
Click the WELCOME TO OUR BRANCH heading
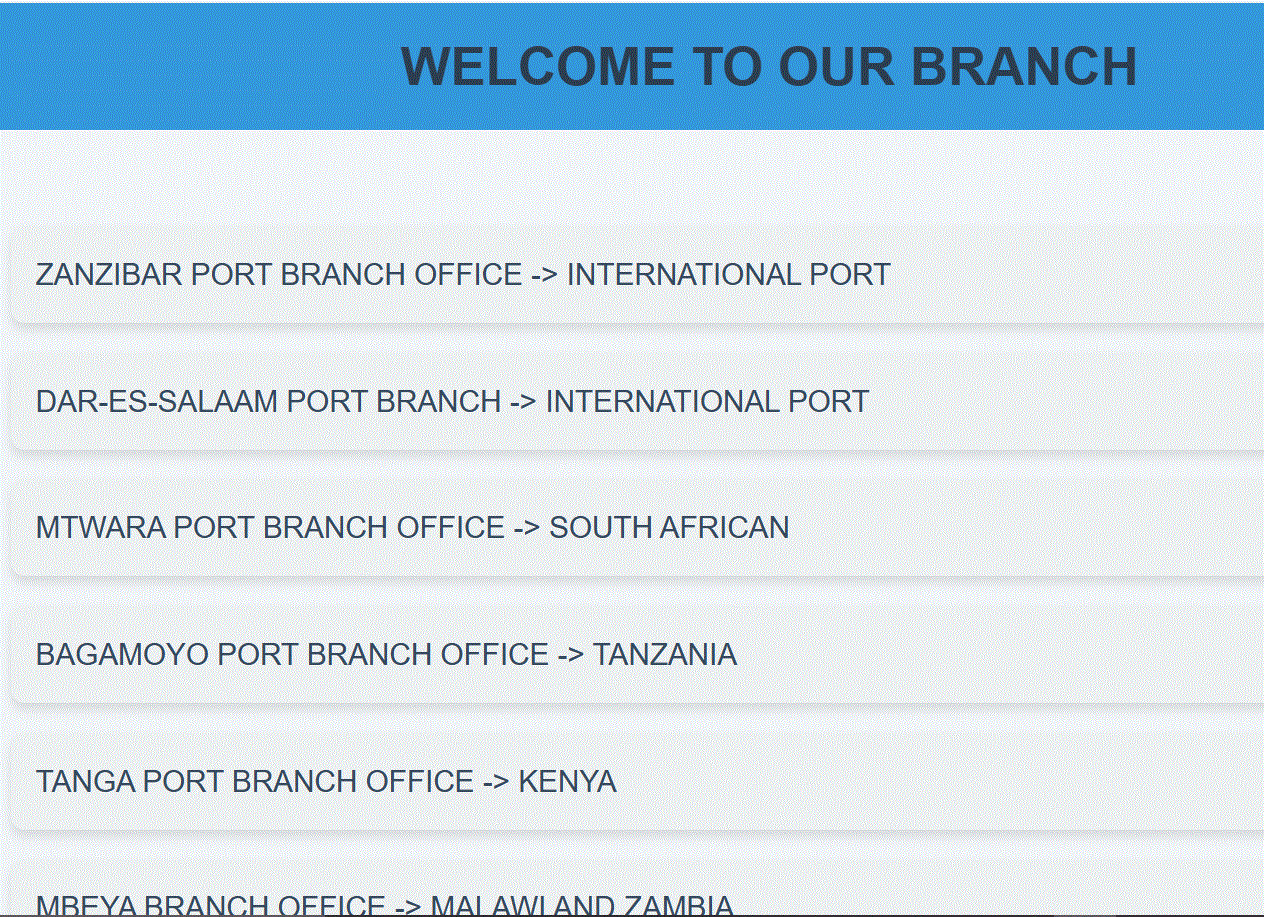pos(768,67)
